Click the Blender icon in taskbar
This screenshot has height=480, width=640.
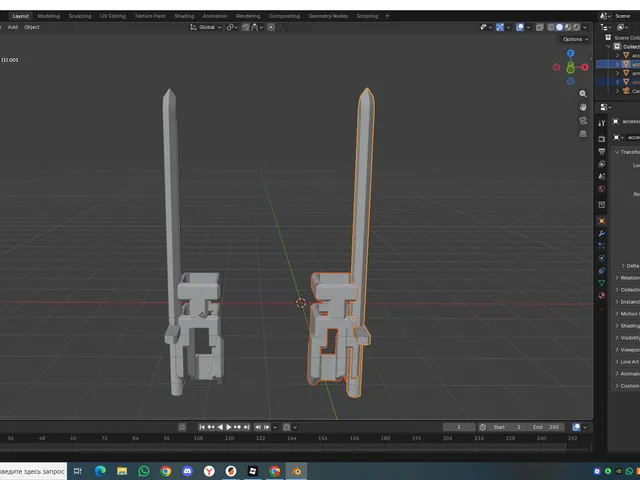coord(296,471)
